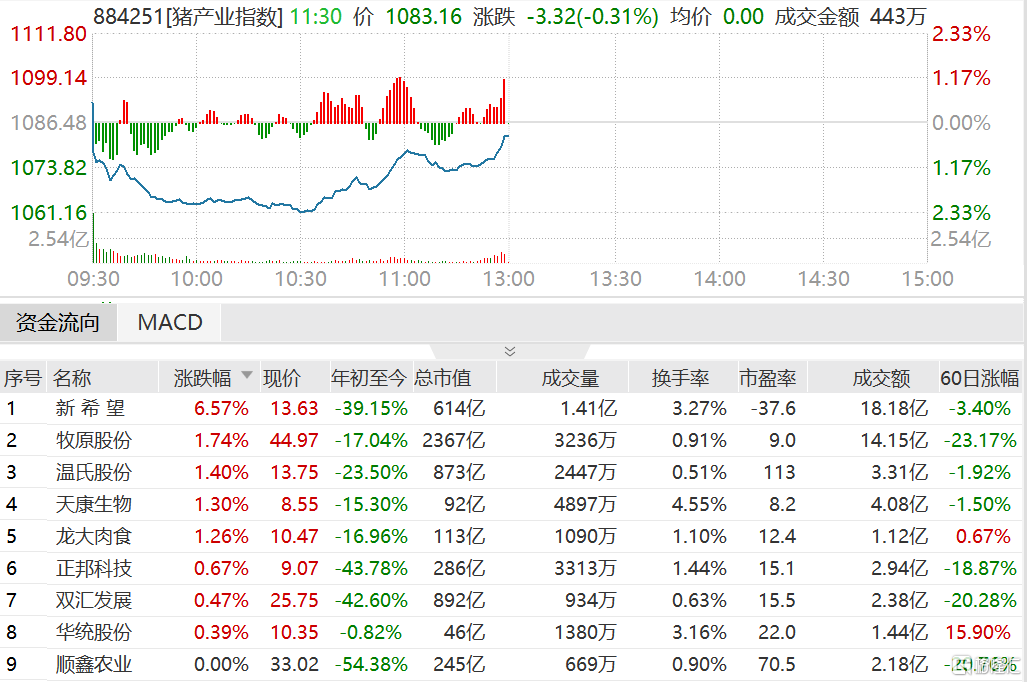Click the 14:30 time axis label
Viewport: 1027px width, 682px height.
(823, 278)
